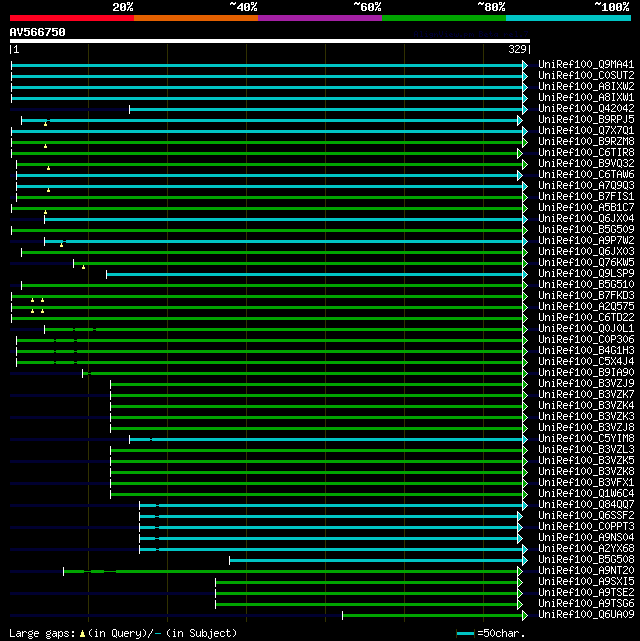Viewport: 640px width, 641px height.
Task: Select the UniRef100_B3VZK5 entry
Action: (586, 460)
